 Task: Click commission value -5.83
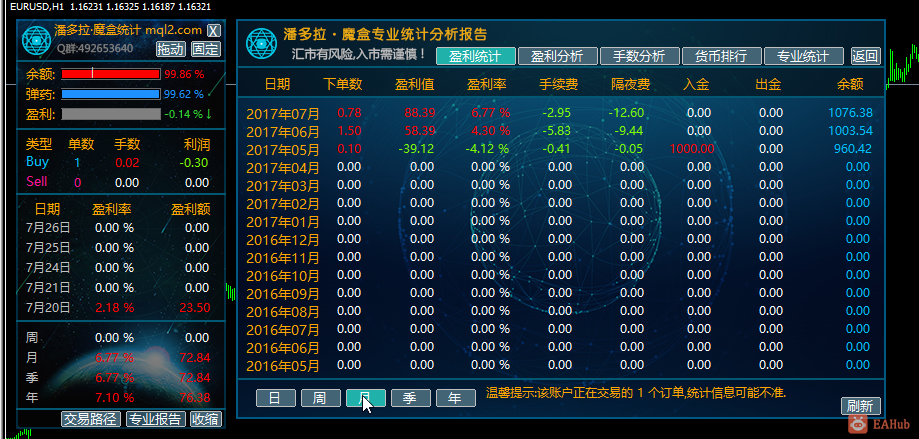coord(557,131)
